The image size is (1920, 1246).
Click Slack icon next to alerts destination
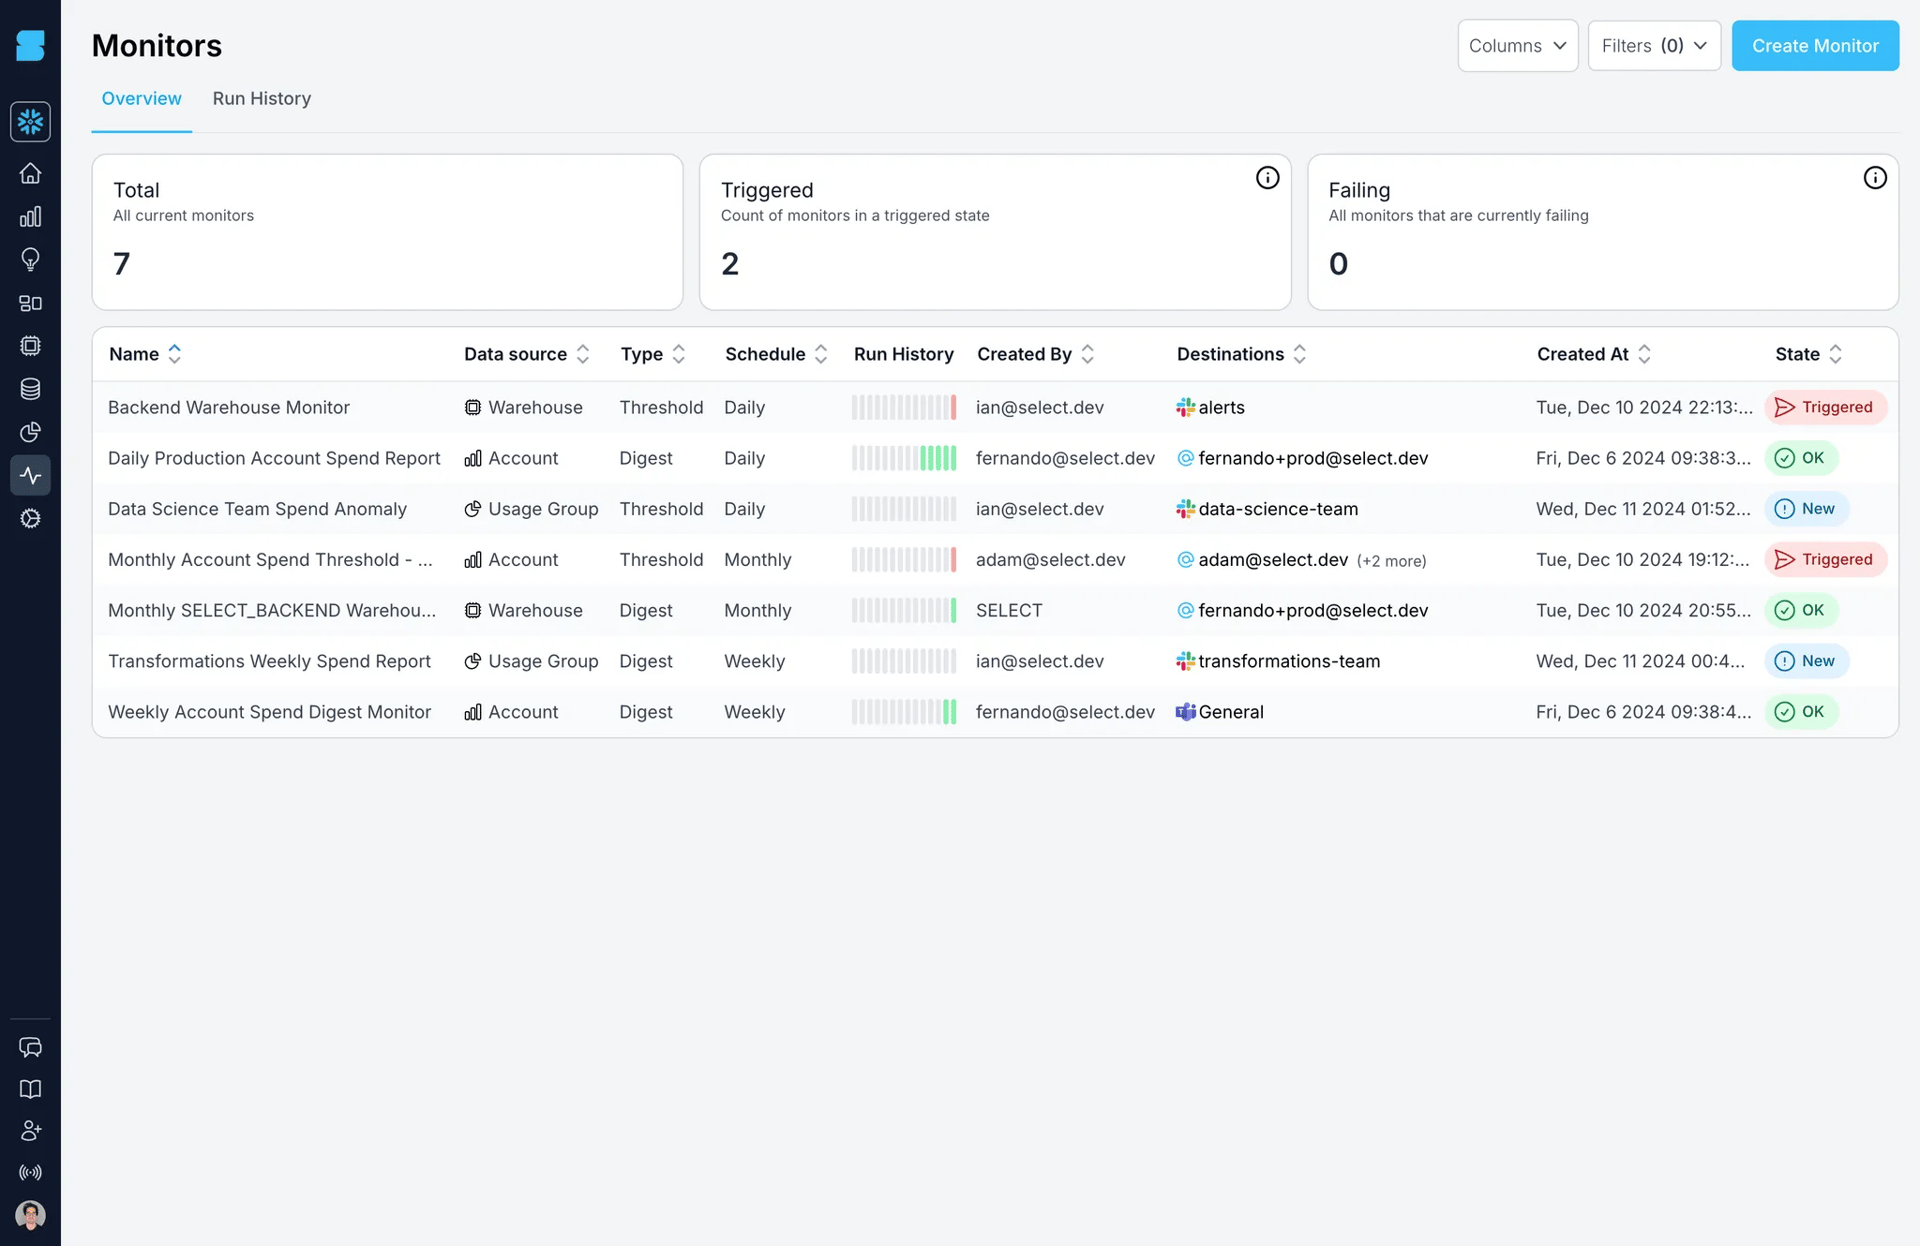point(1185,407)
